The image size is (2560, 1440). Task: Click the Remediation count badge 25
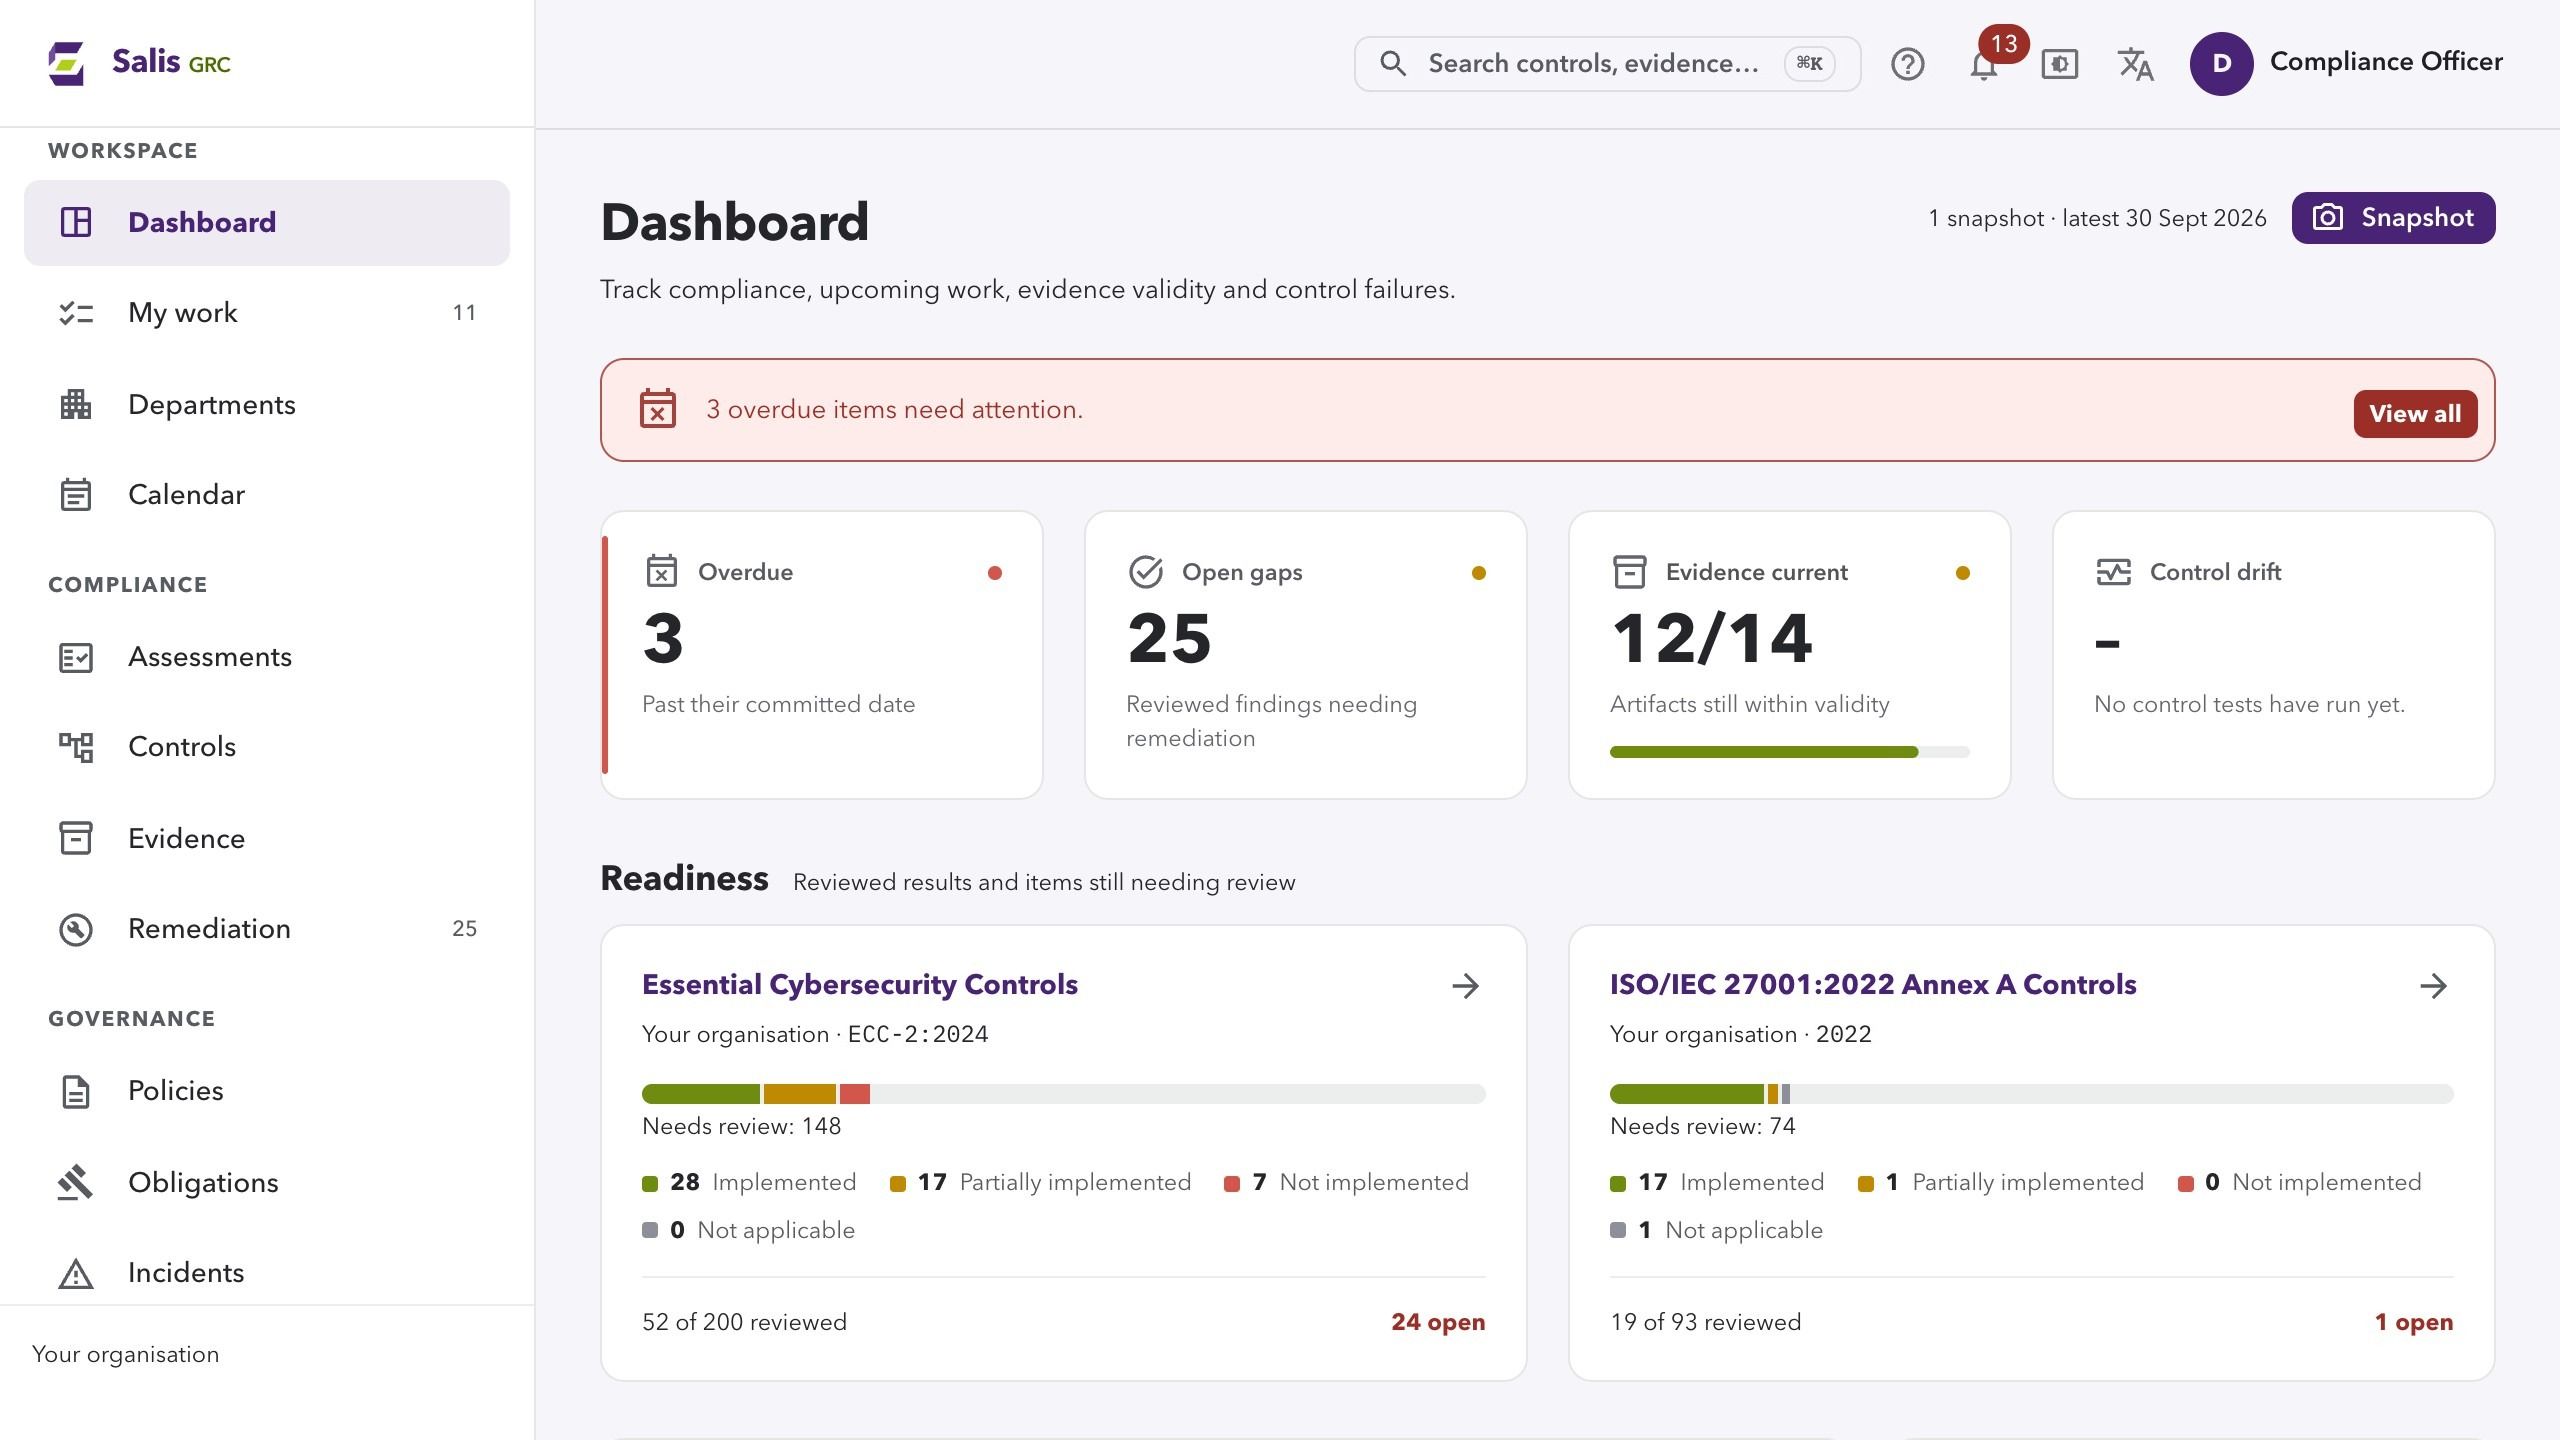(464, 929)
